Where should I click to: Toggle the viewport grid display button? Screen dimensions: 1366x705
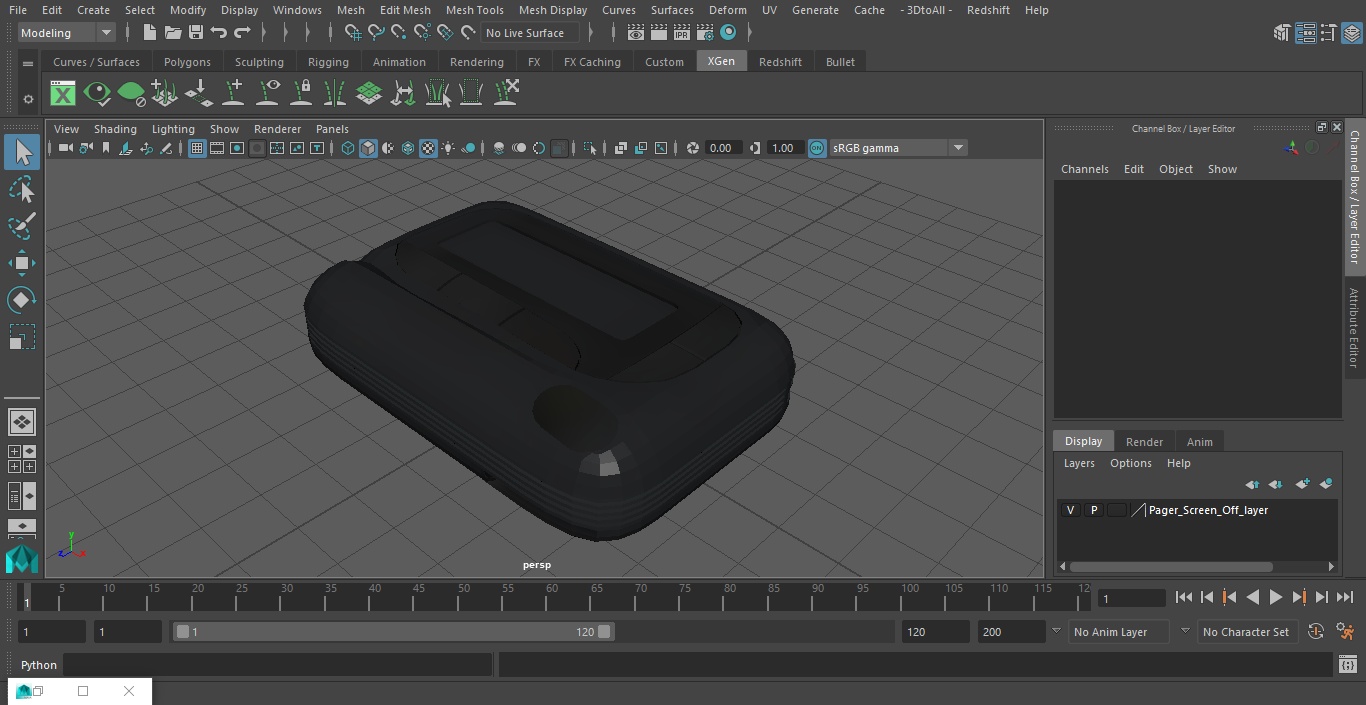[x=197, y=148]
